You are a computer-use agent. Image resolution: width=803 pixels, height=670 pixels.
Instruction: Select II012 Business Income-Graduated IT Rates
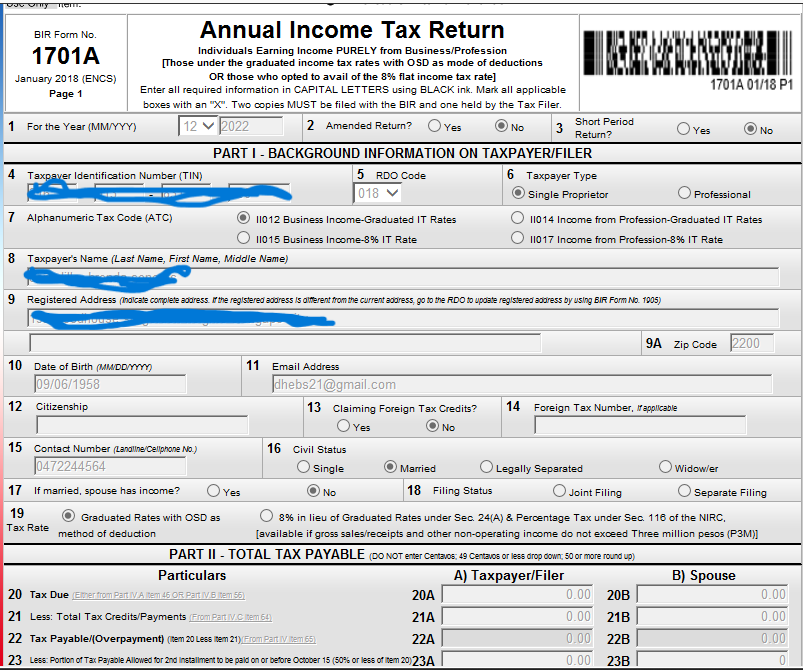pyautogui.click(x=243, y=218)
